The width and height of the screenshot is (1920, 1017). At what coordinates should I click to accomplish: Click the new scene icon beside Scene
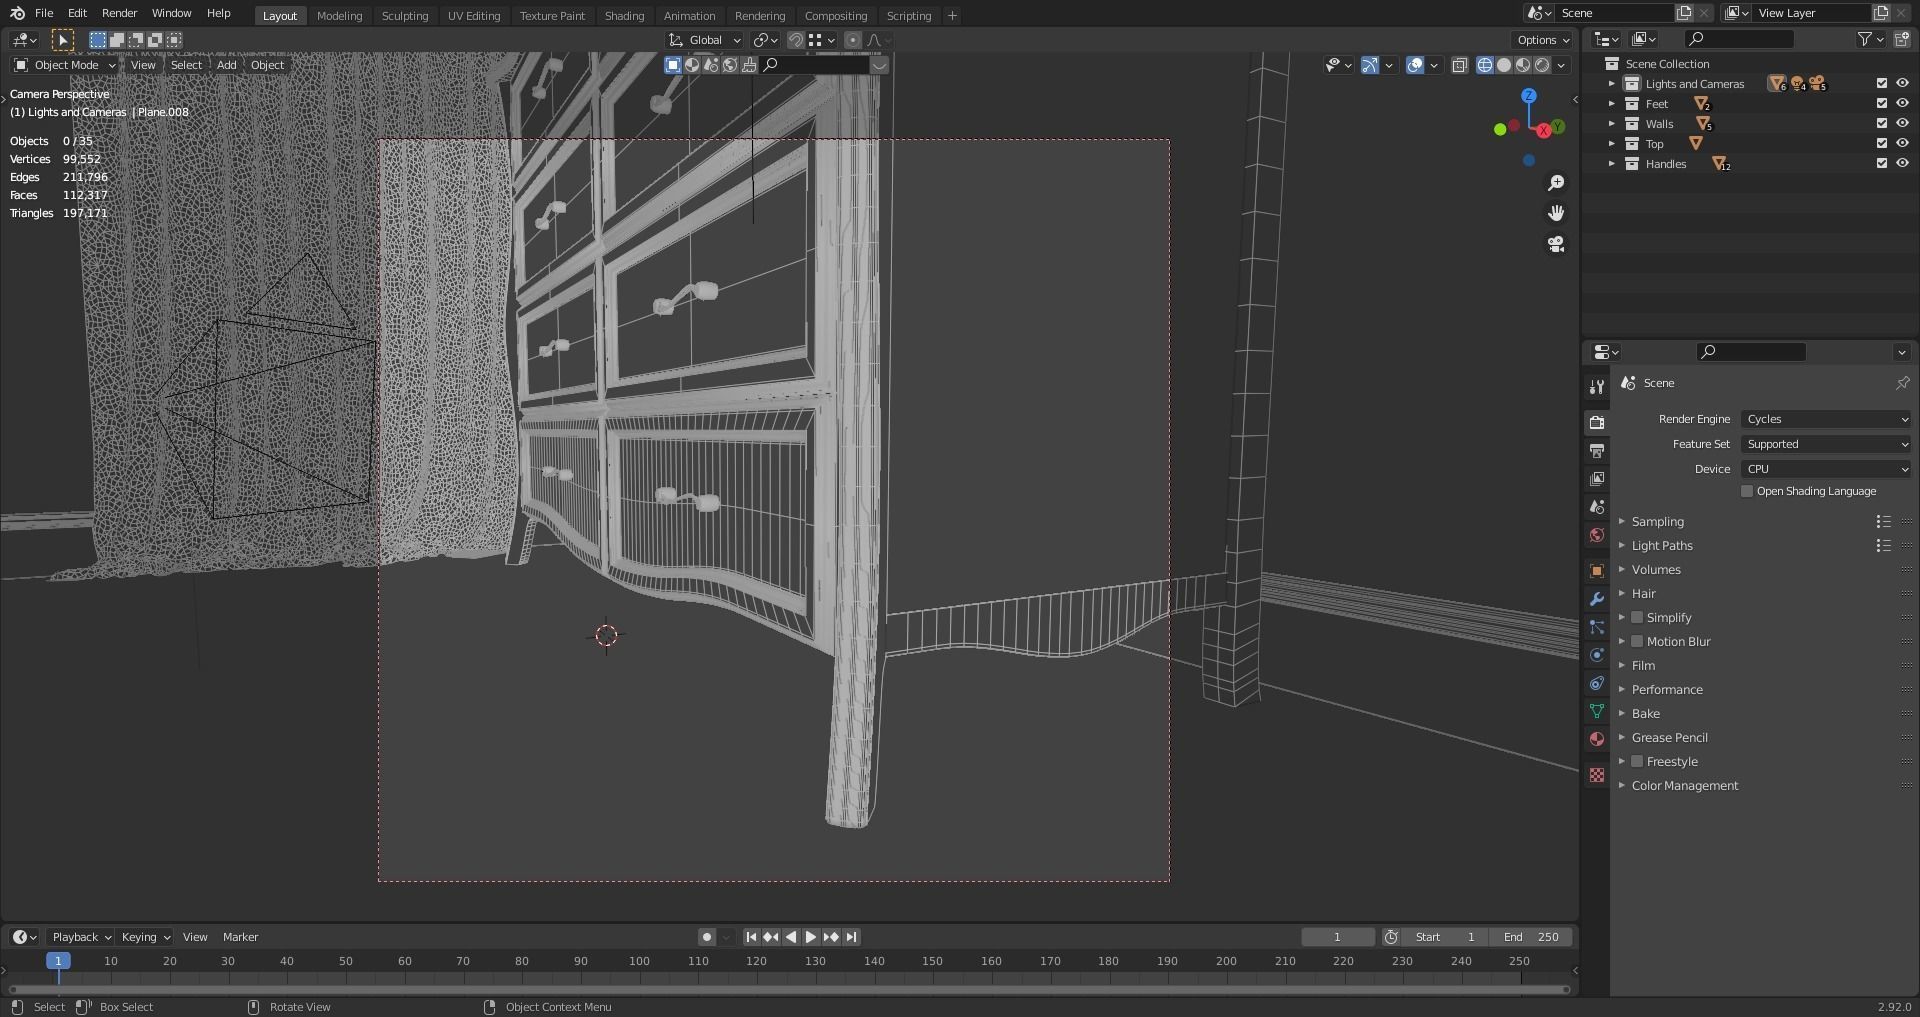tap(1684, 13)
